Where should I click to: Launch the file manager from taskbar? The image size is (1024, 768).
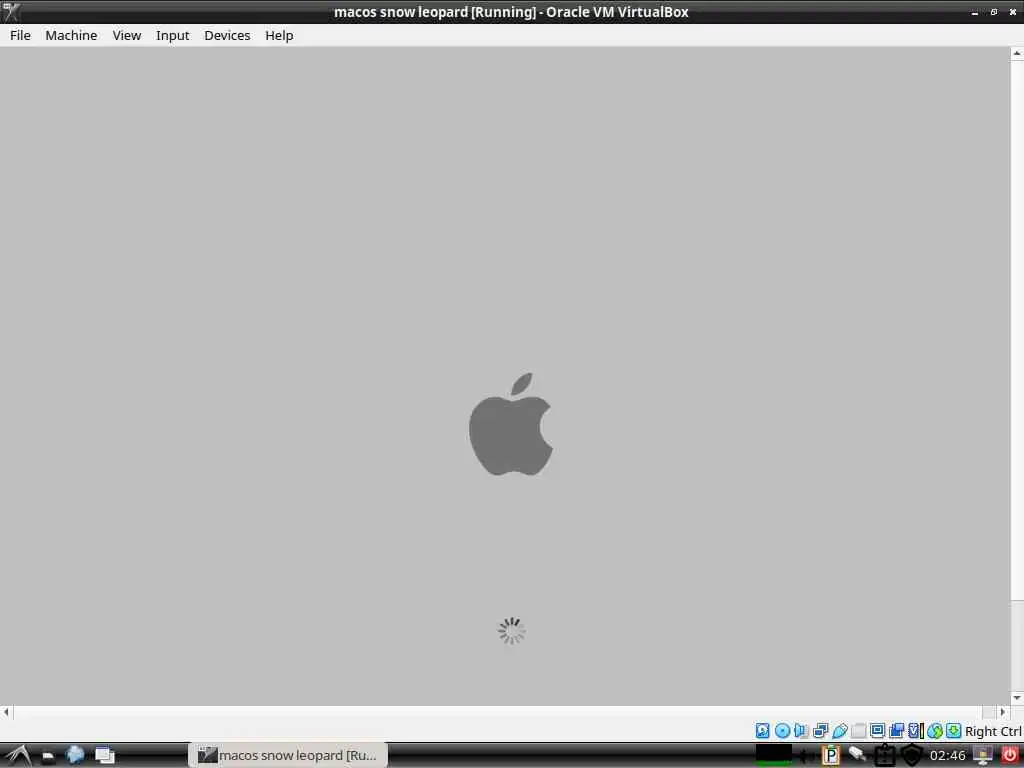[x=48, y=756]
